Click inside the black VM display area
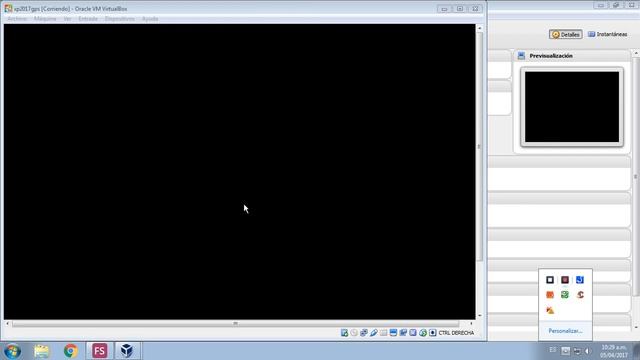The height and width of the screenshot is (360, 640). point(240,171)
